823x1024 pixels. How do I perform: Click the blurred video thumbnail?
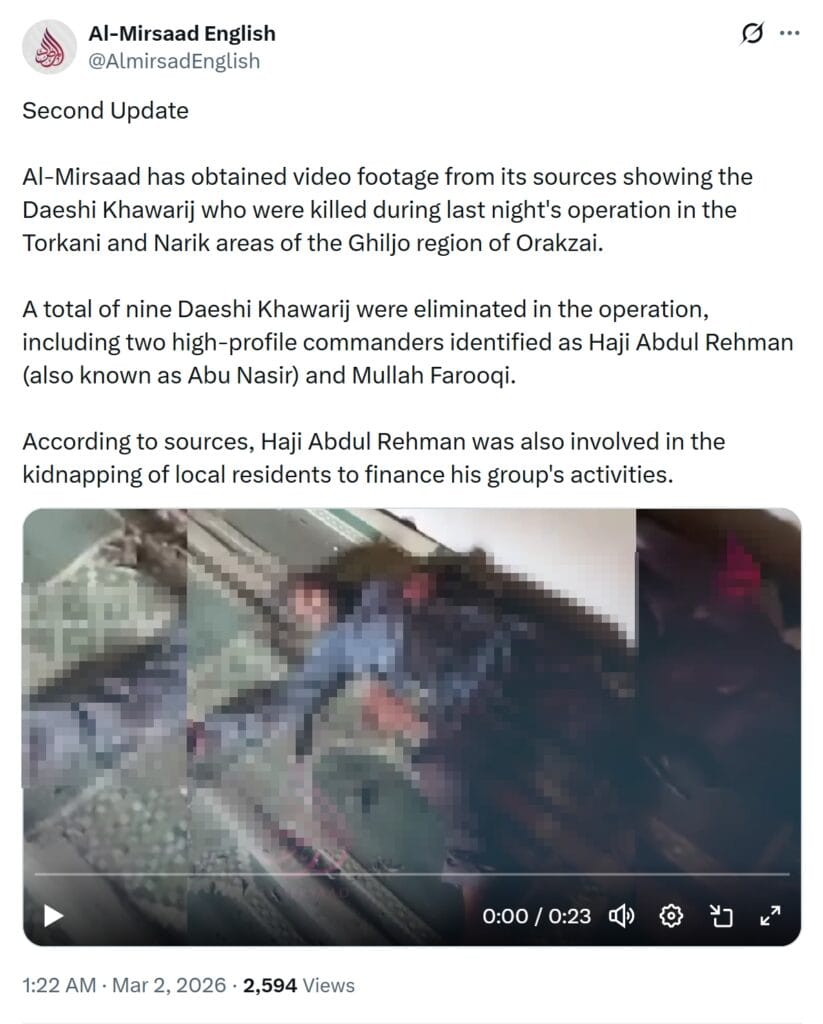click(412, 692)
